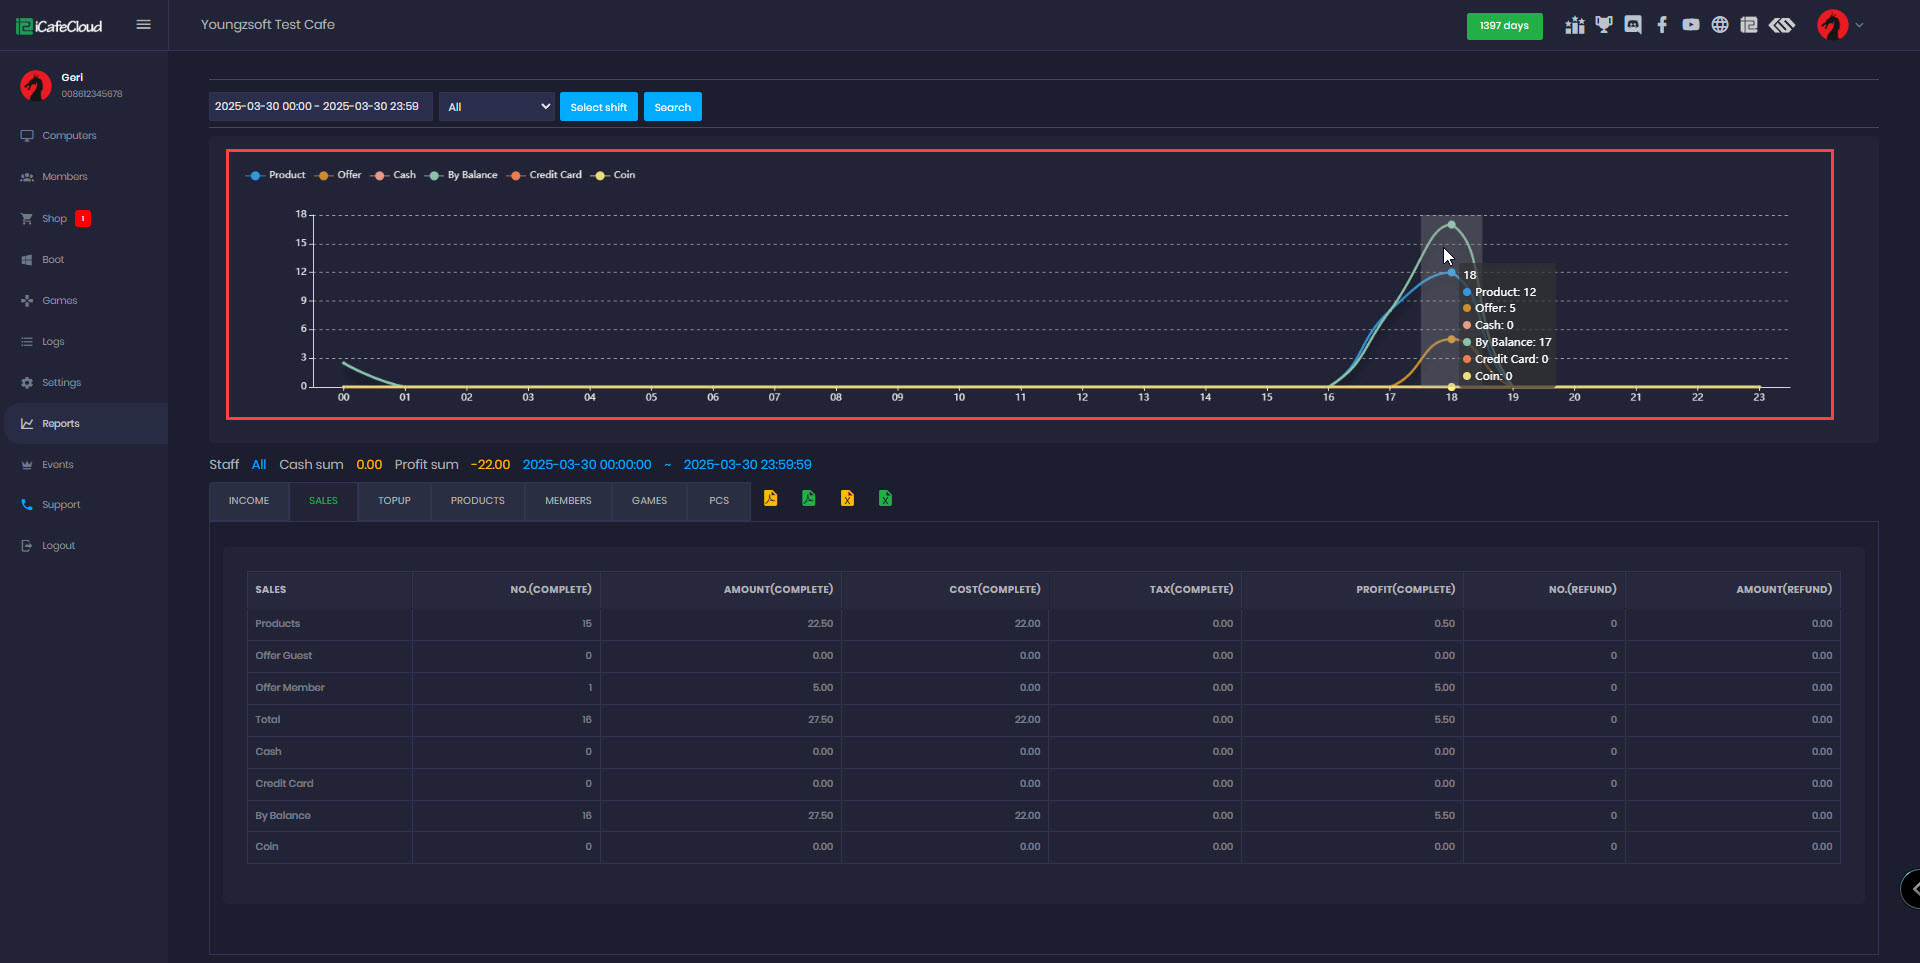The width and height of the screenshot is (1920, 963).
Task: Open the Facebook link icon
Action: pos(1662,25)
